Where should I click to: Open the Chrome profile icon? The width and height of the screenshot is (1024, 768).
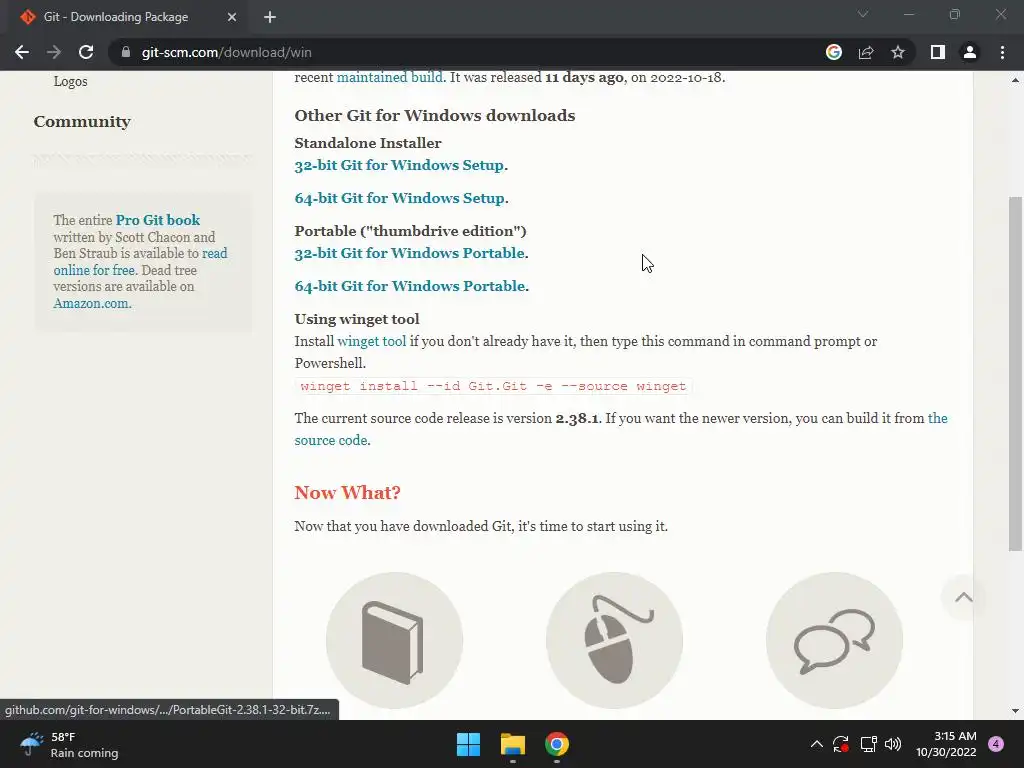(x=970, y=52)
